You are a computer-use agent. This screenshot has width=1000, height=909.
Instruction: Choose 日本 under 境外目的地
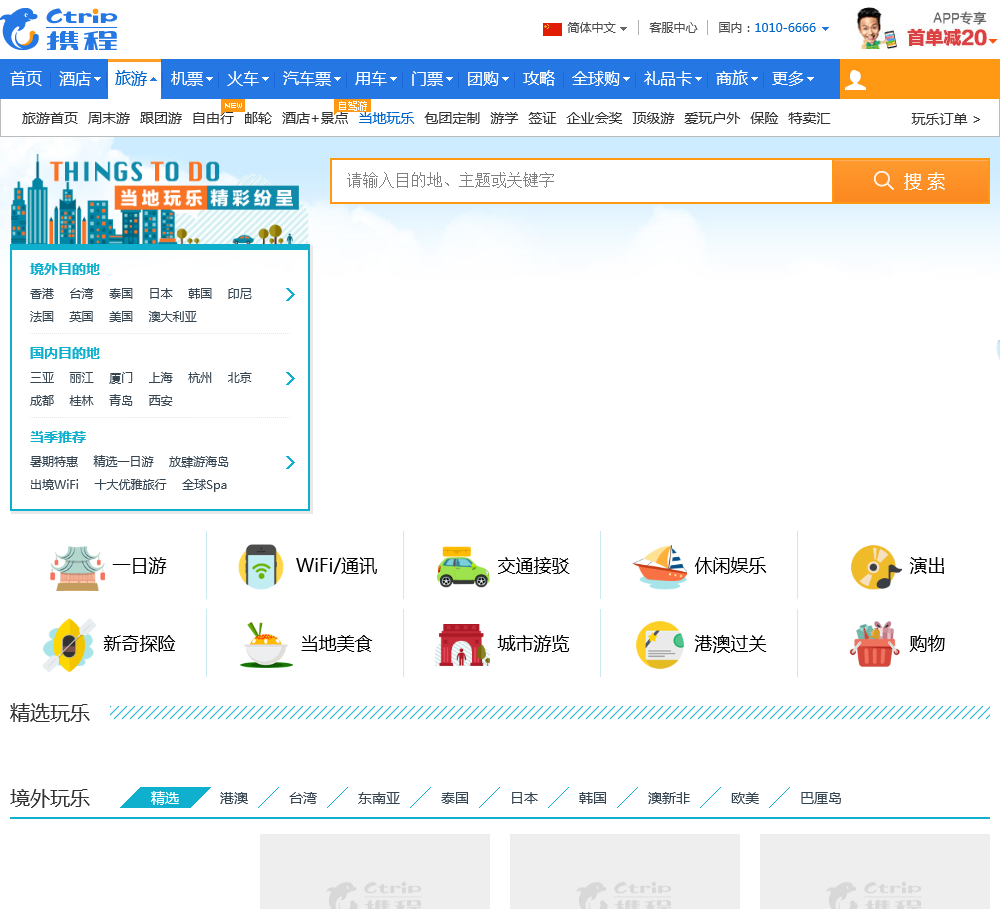click(x=161, y=294)
